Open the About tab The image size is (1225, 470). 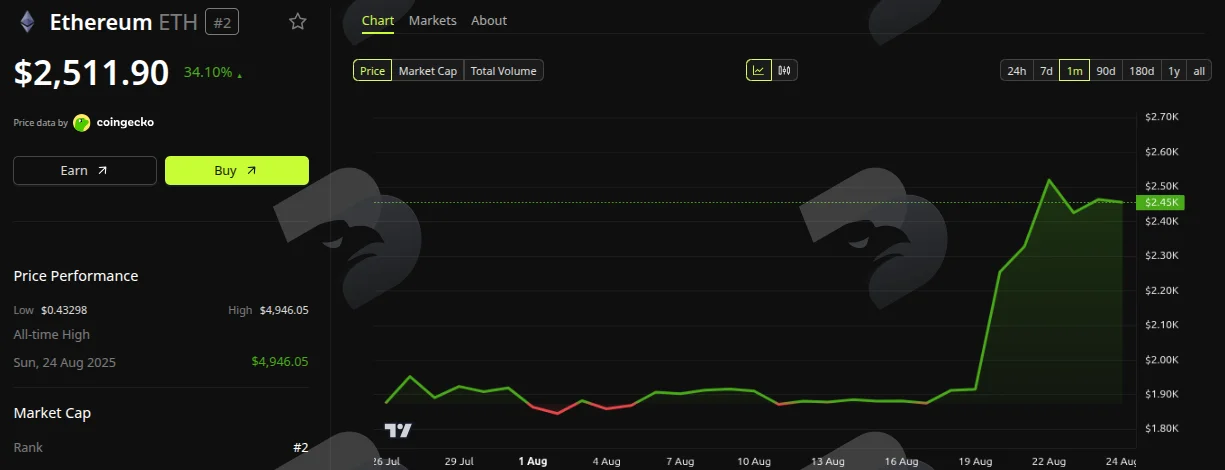(x=489, y=20)
